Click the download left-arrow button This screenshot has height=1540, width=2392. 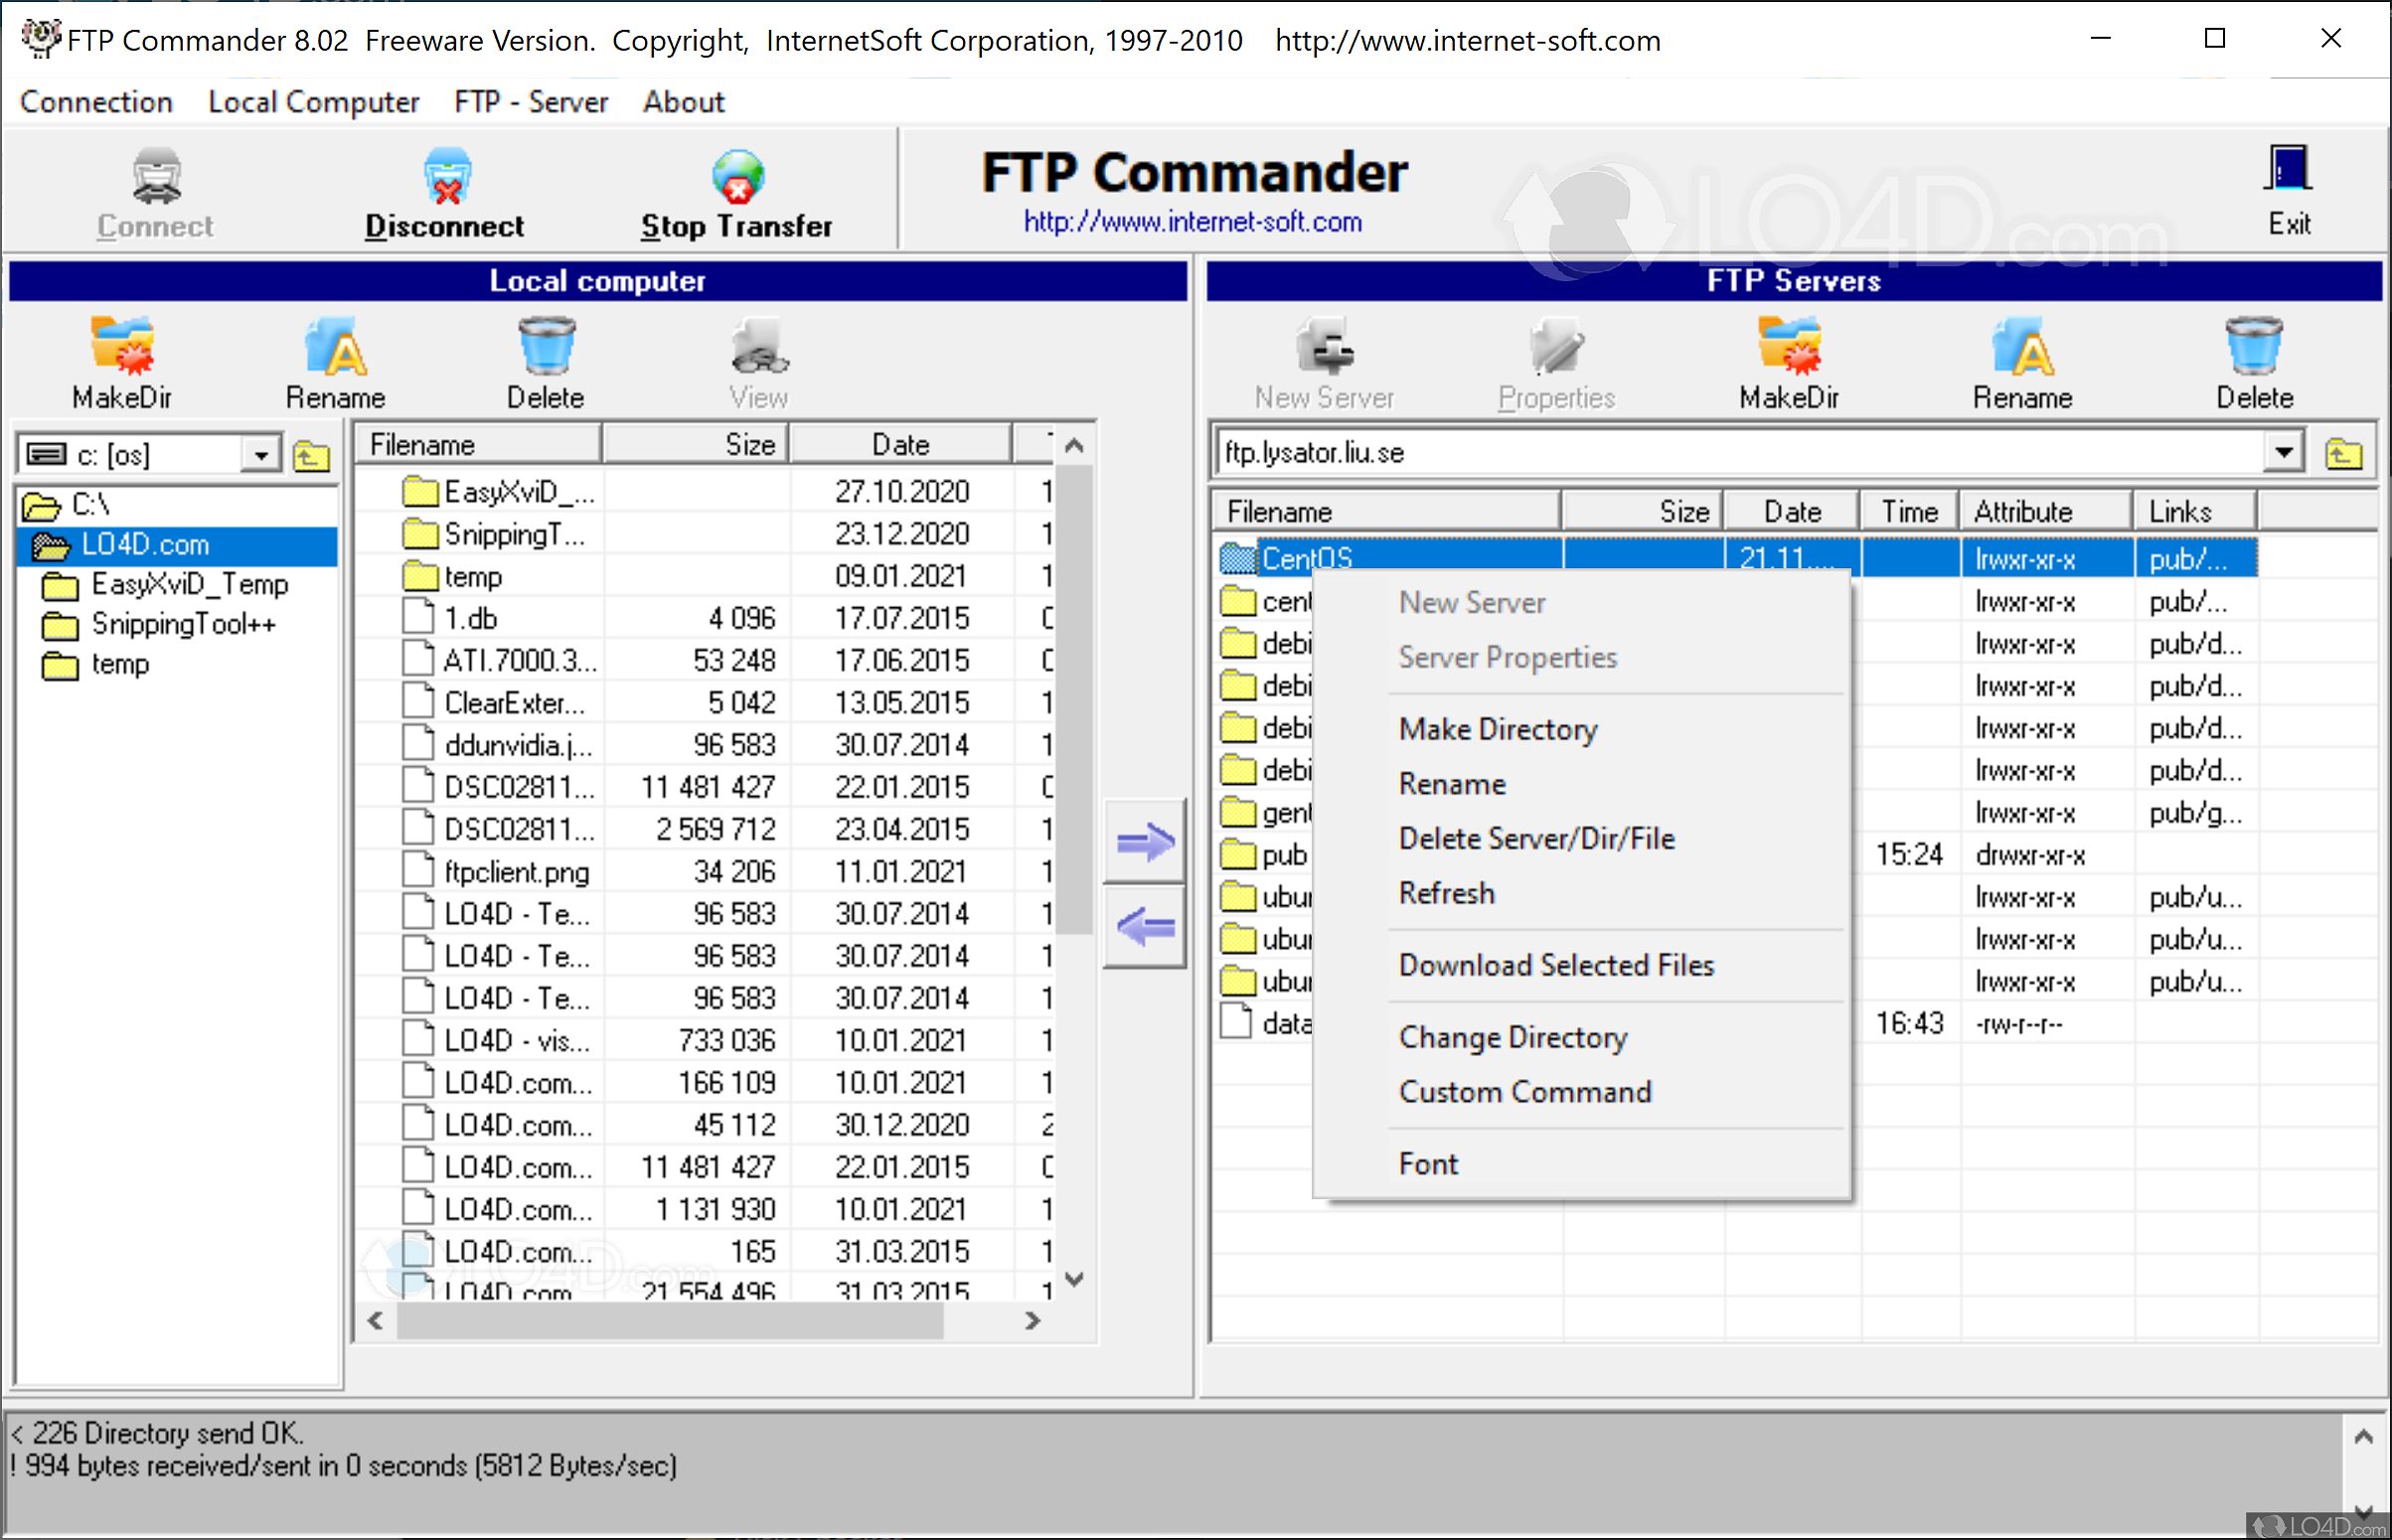(x=1145, y=927)
